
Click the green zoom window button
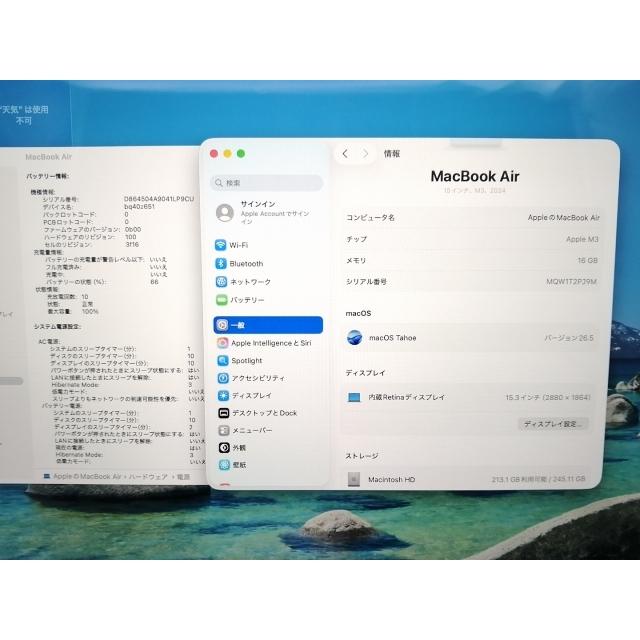tap(241, 153)
